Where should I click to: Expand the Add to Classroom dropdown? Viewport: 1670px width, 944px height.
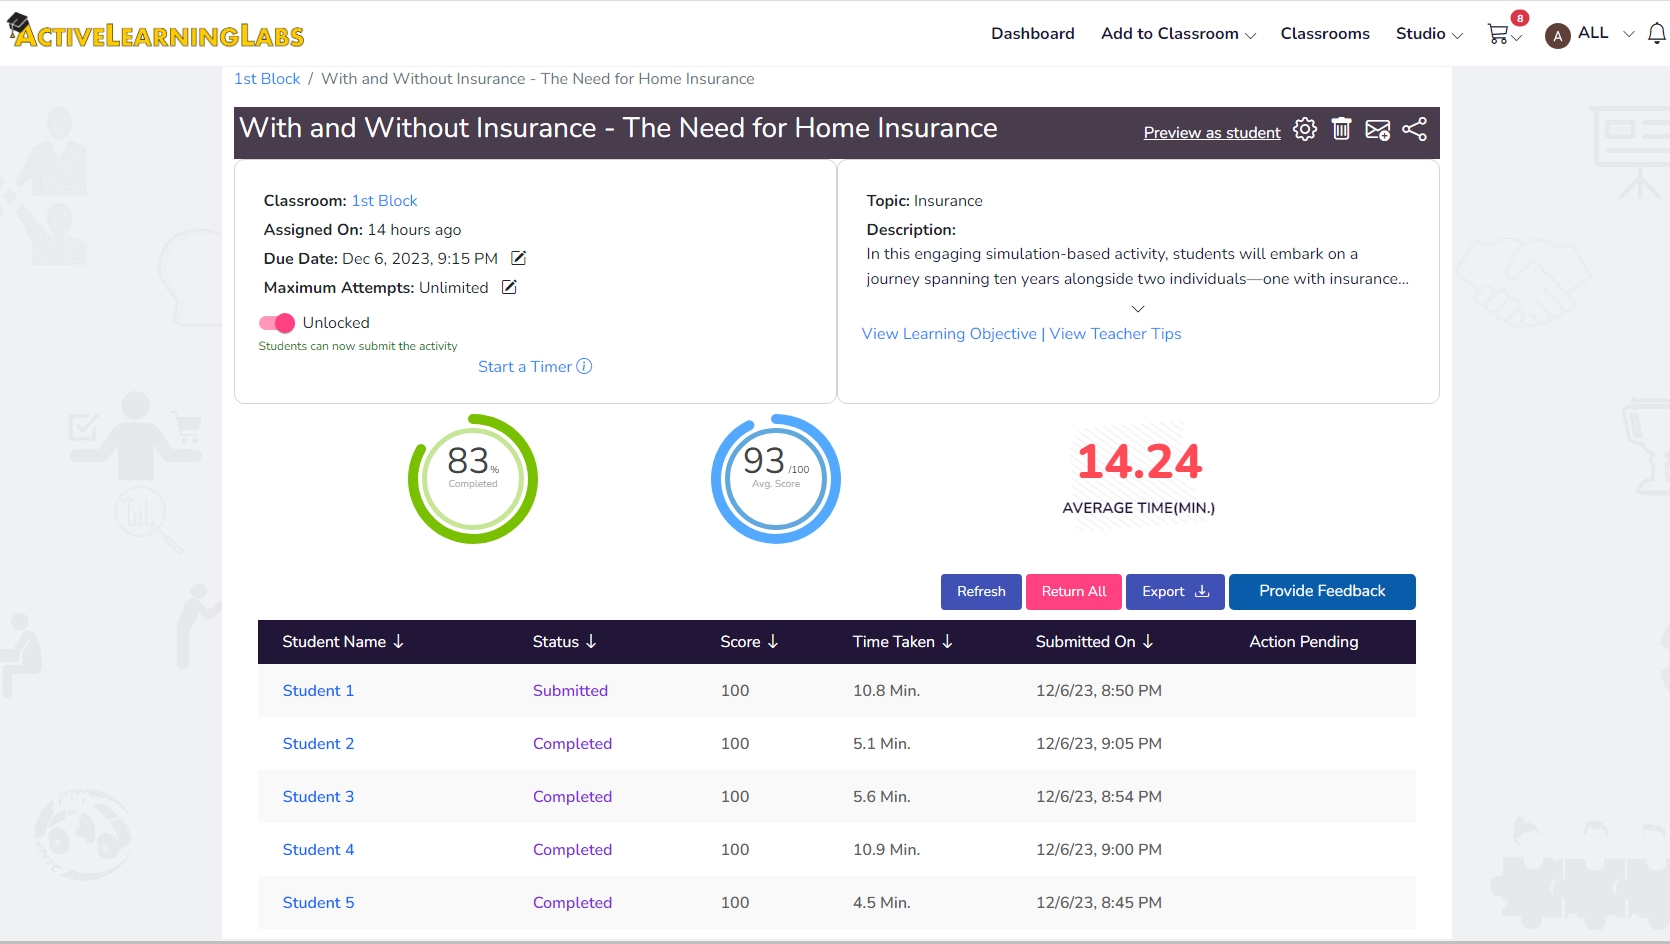1178,34
